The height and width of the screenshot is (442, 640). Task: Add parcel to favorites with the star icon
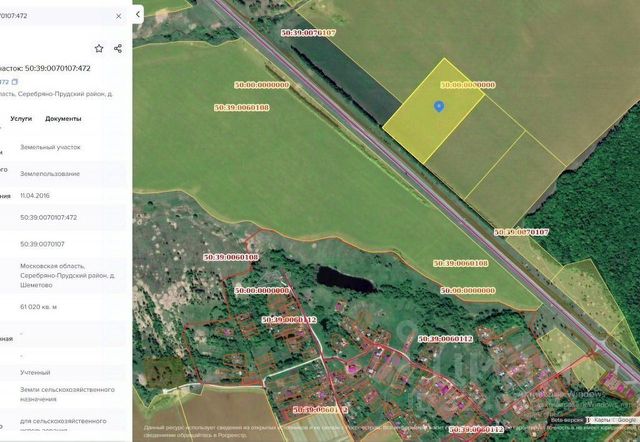pyautogui.click(x=99, y=49)
